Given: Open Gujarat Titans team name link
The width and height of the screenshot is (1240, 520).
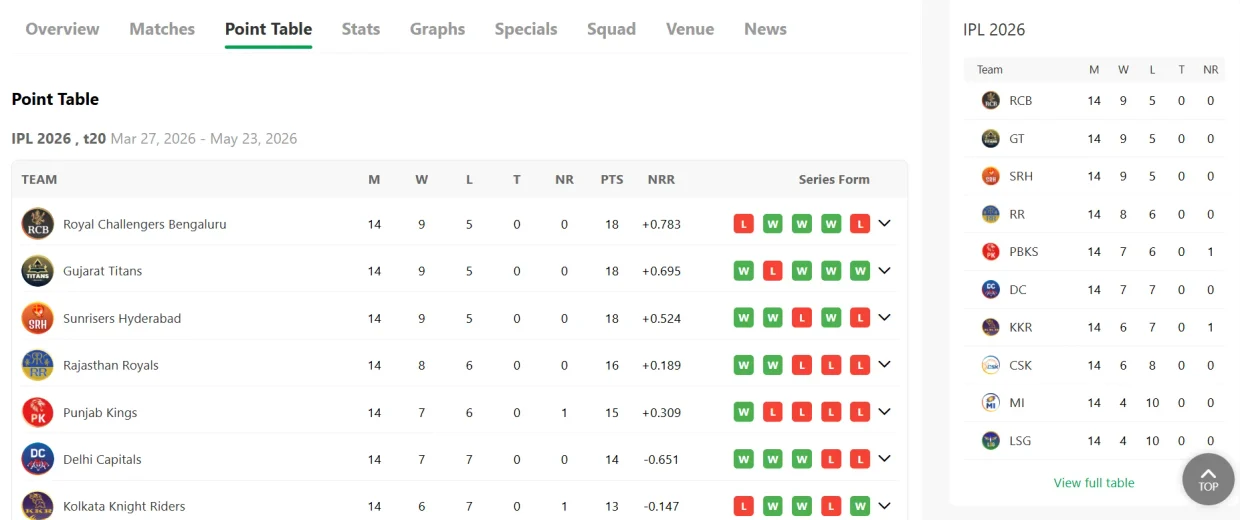Looking at the screenshot, I should [x=103, y=271].
